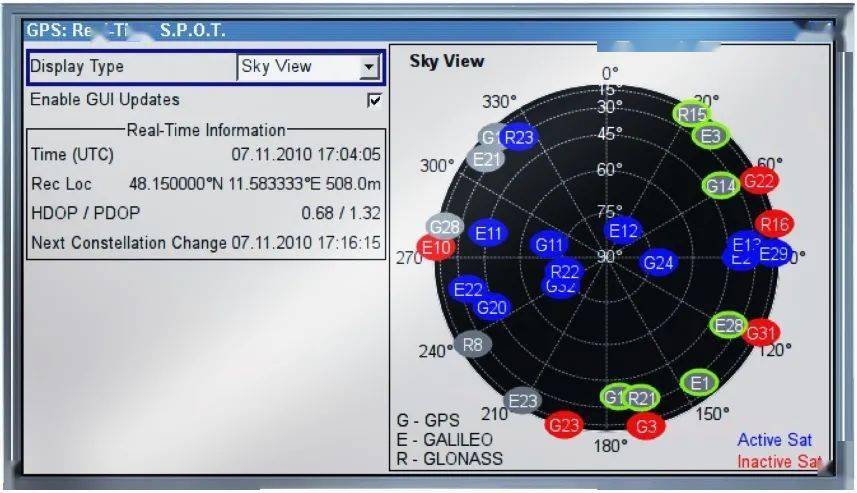
Task: Select the R23 GLONASS satellite
Action: point(519,138)
